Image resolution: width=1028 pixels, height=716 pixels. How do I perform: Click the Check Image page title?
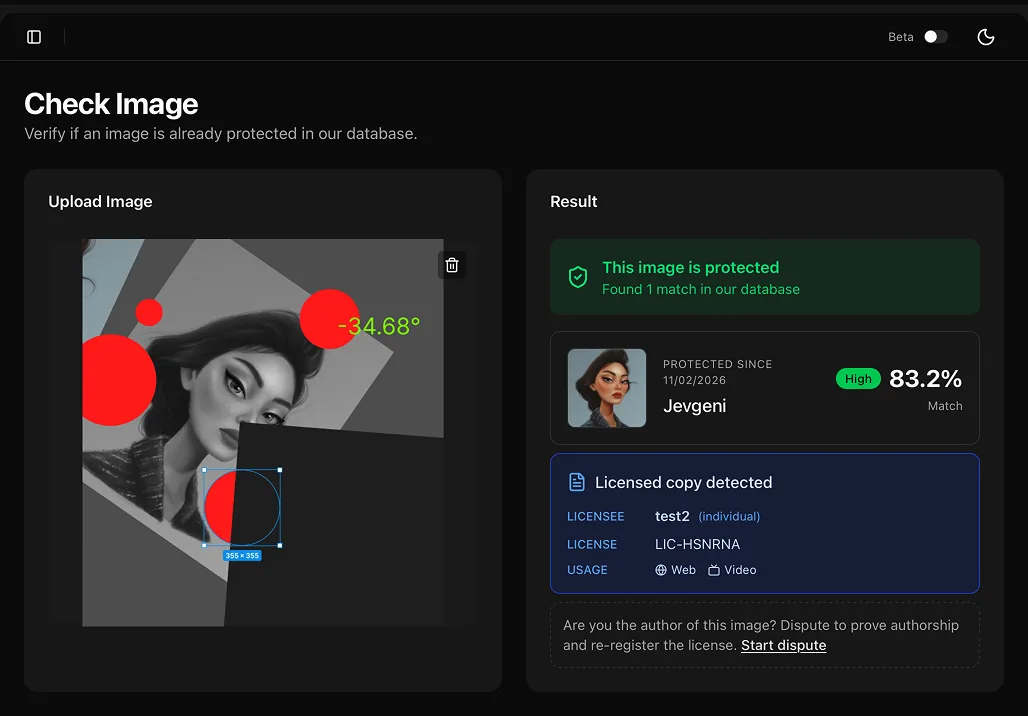point(111,104)
